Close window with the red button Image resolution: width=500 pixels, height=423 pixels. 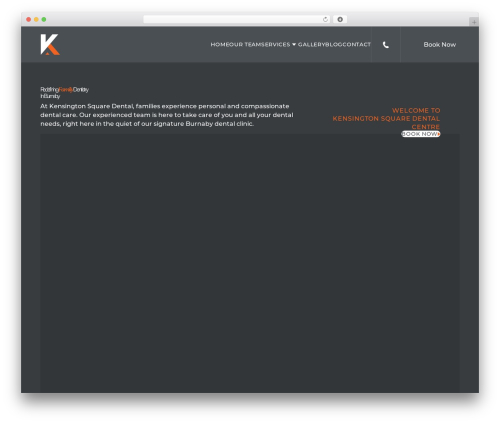click(x=29, y=20)
